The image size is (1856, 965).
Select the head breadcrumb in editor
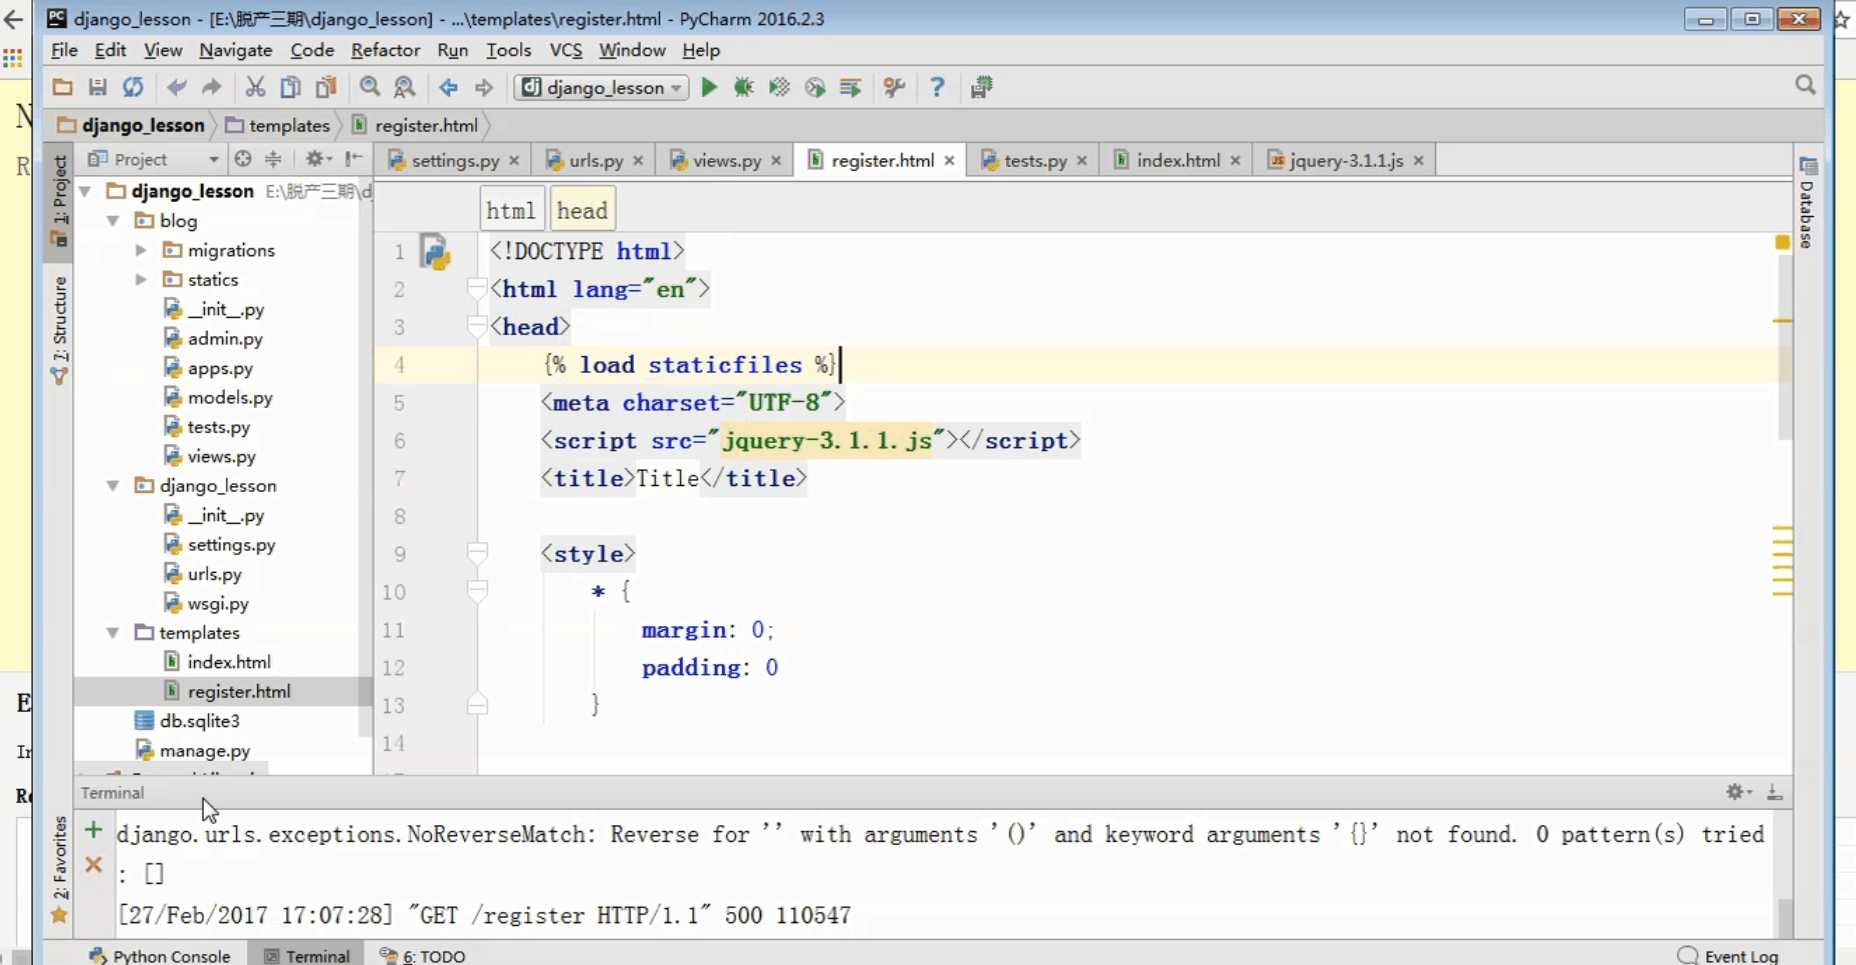click(x=582, y=210)
